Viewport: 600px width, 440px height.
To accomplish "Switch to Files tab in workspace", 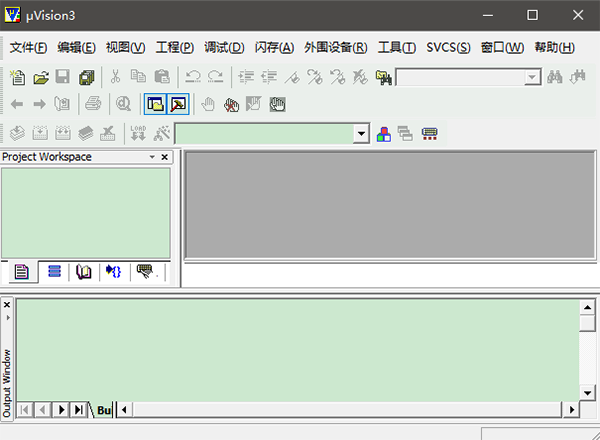I will click(x=22, y=272).
